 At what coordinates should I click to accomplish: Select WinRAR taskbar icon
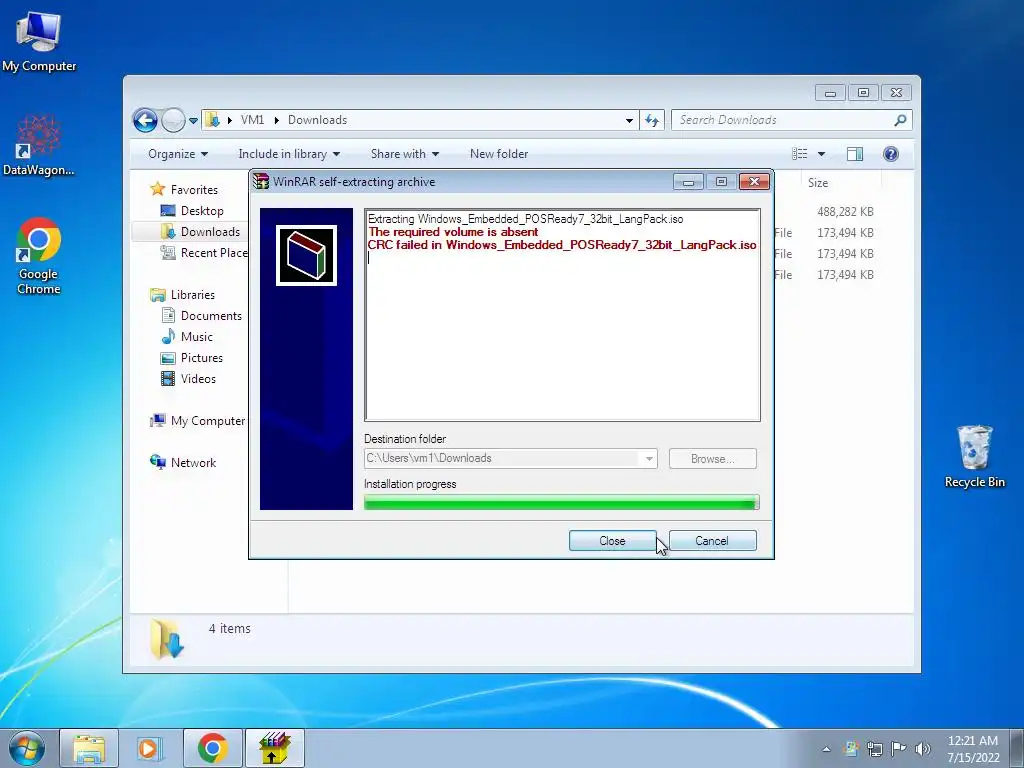pos(274,748)
